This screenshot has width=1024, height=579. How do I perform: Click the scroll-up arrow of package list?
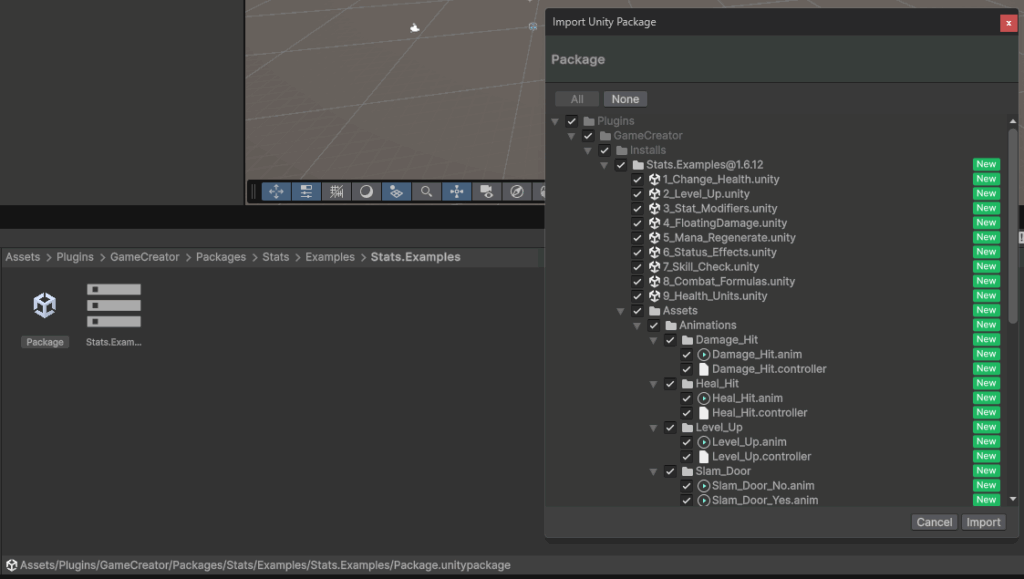tap(1013, 121)
